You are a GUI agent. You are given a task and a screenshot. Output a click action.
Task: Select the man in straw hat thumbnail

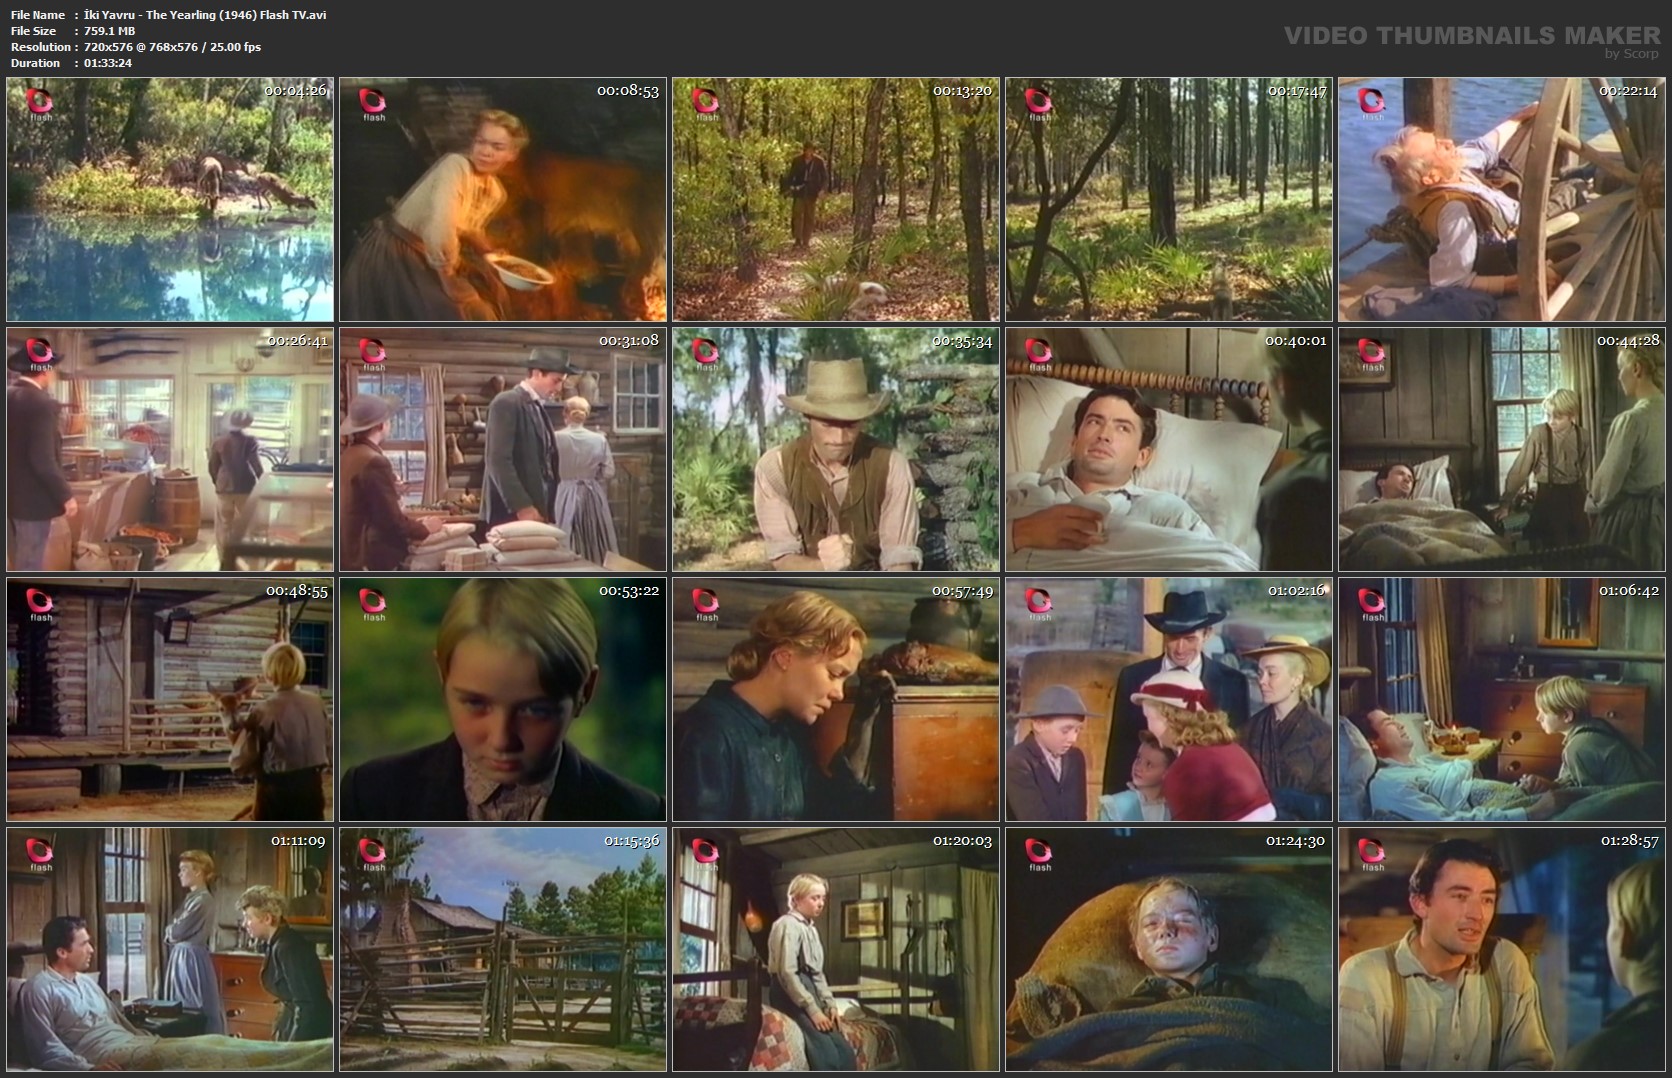pyautogui.click(x=835, y=450)
